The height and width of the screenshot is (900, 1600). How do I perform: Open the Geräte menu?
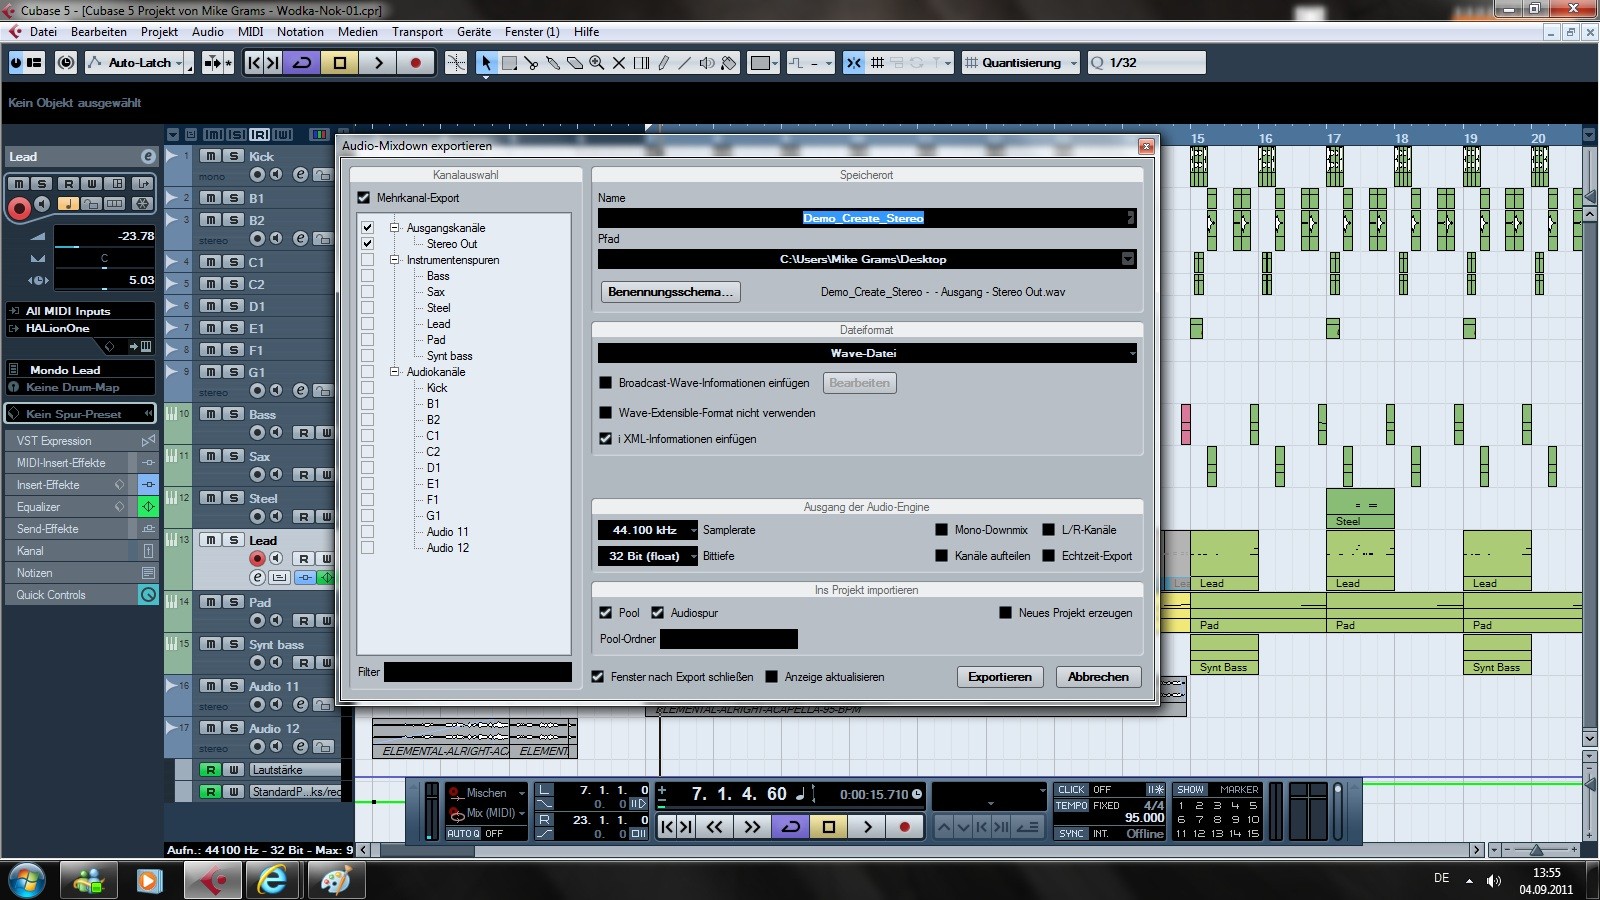474,32
